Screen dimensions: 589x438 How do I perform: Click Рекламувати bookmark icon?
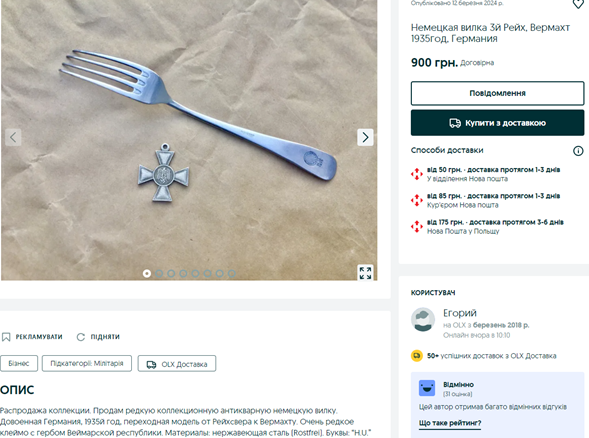[x=6, y=337]
